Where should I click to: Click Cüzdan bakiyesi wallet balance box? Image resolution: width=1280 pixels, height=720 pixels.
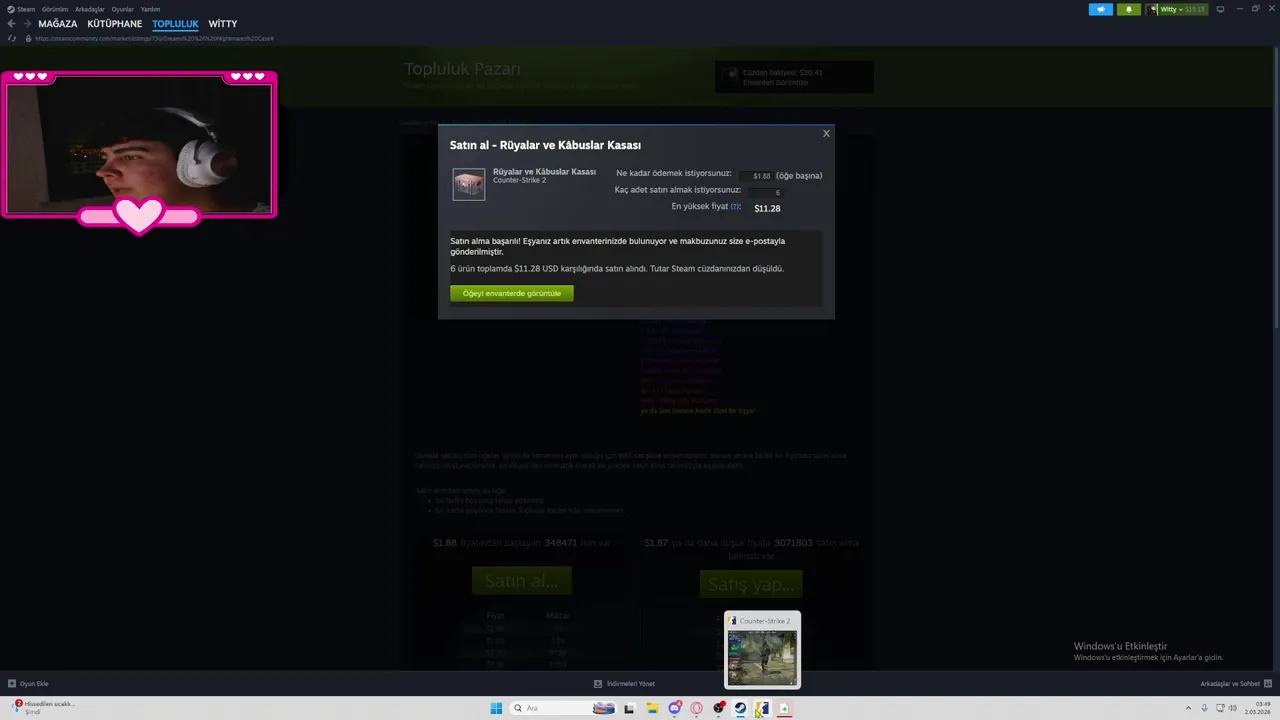coord(794,77)
